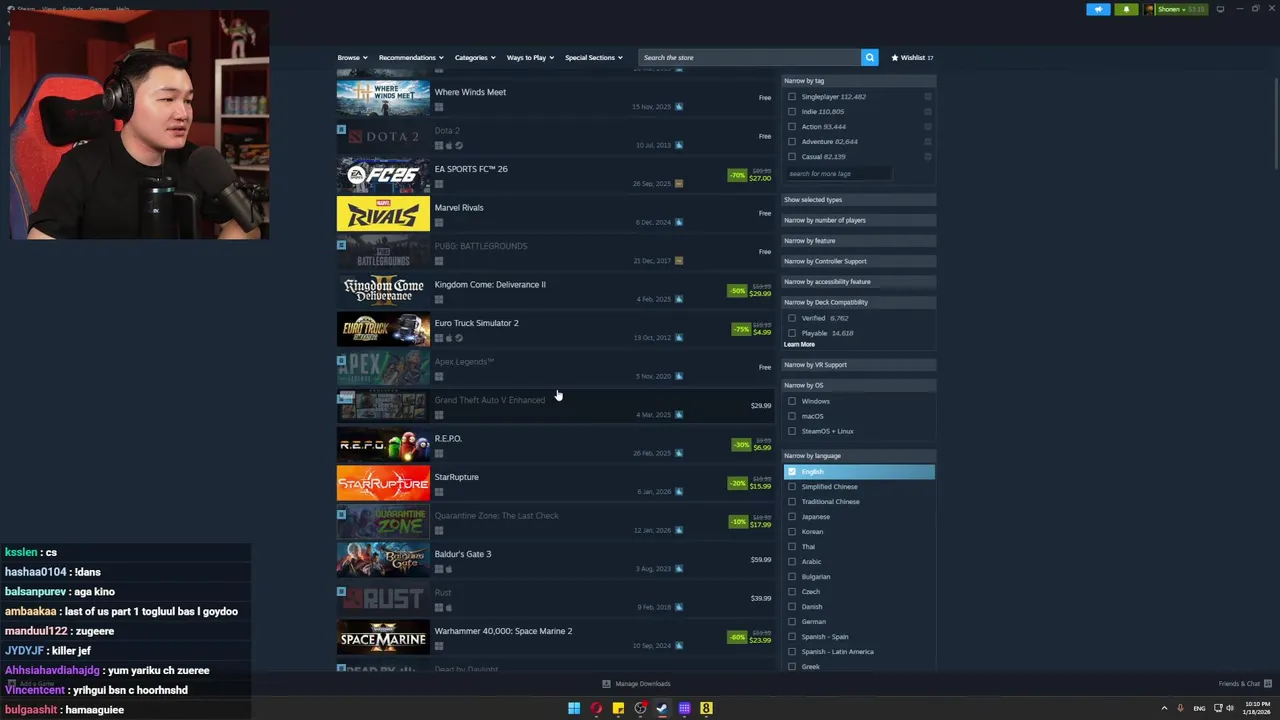The image size is (1280, 720).
Task: Open Sticky Notes from the taskbar
Action: pos(618,708)
